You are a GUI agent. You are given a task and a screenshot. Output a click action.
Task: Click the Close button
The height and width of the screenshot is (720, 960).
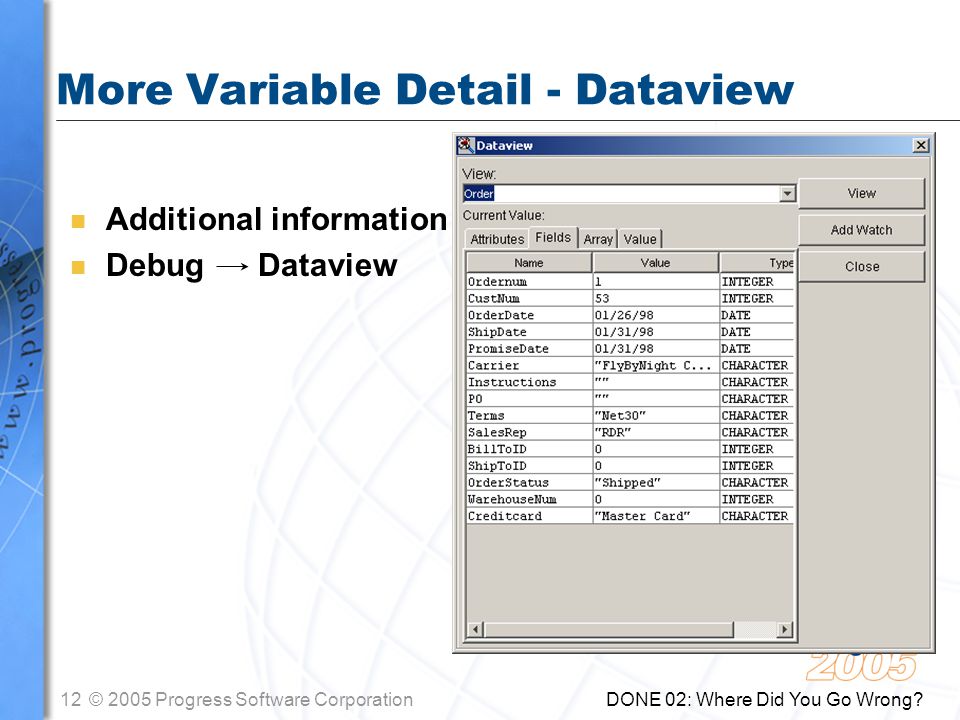(861, 267)
